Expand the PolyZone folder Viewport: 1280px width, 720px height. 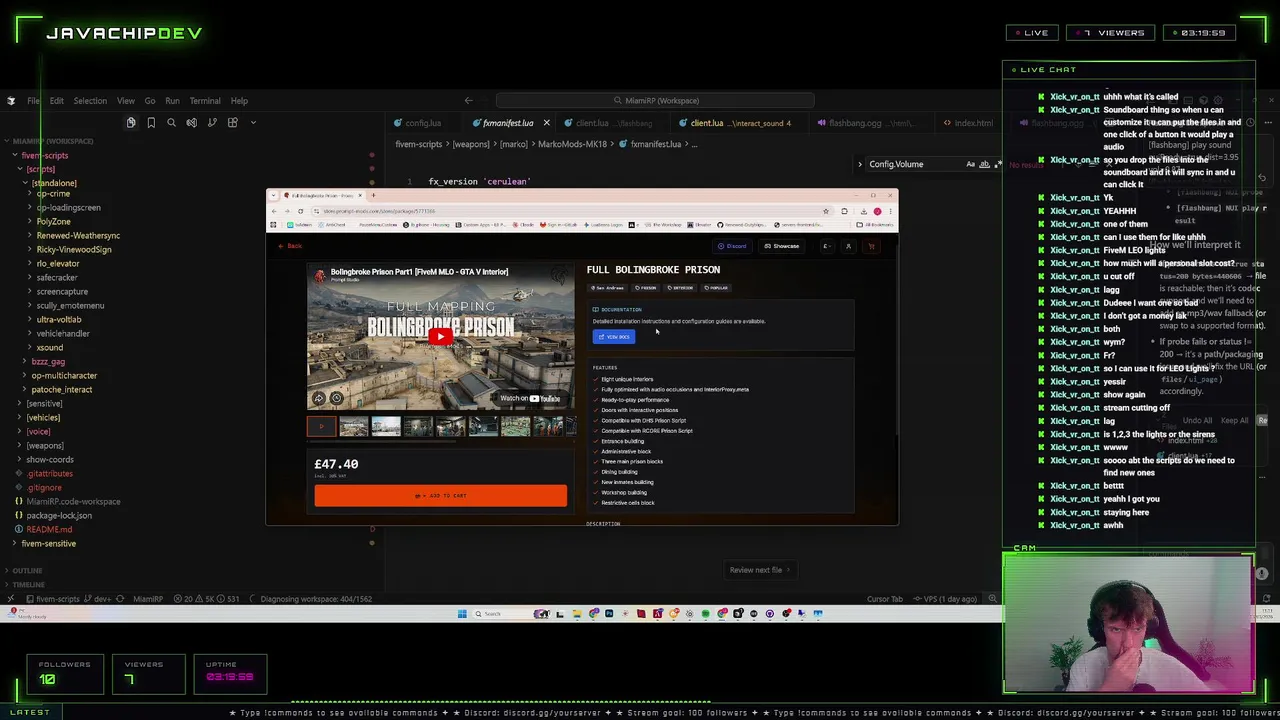pos(54,221)
